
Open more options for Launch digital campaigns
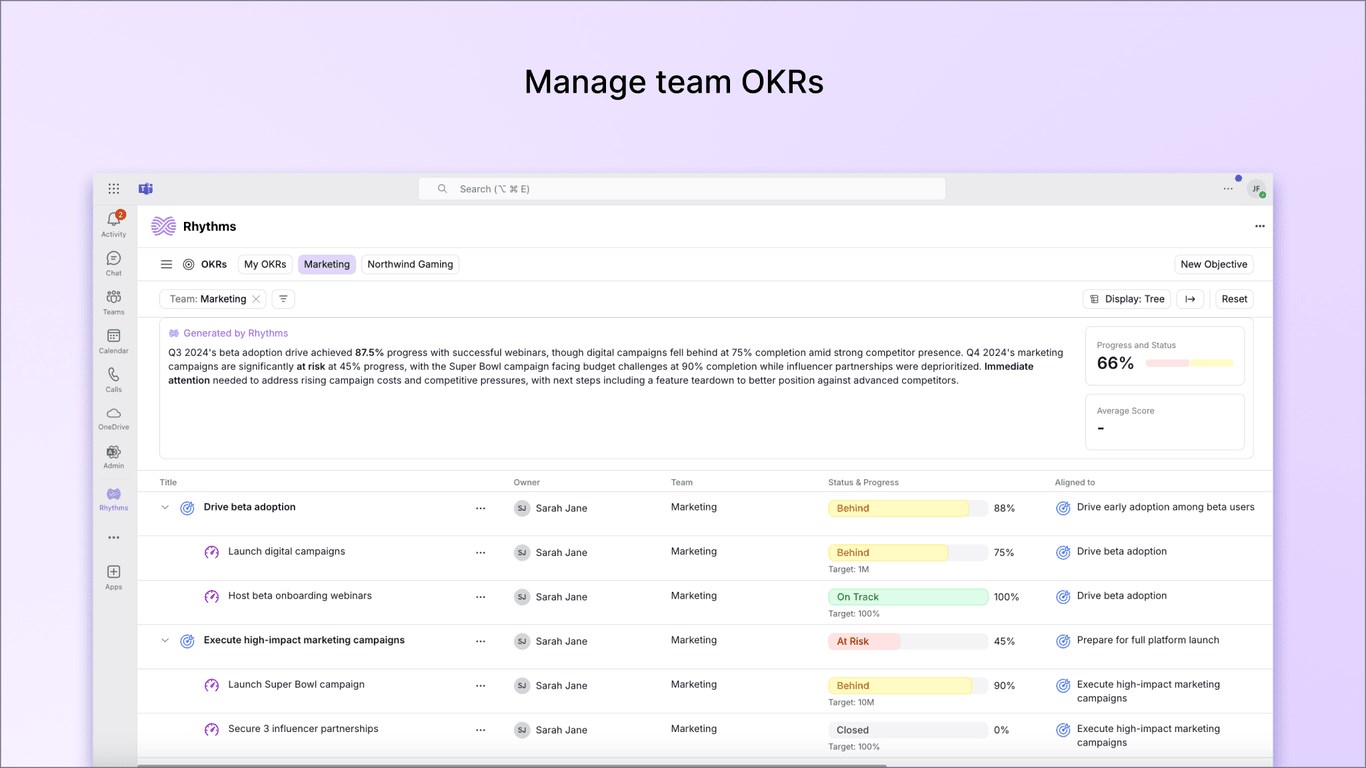[x=480, y=553]
